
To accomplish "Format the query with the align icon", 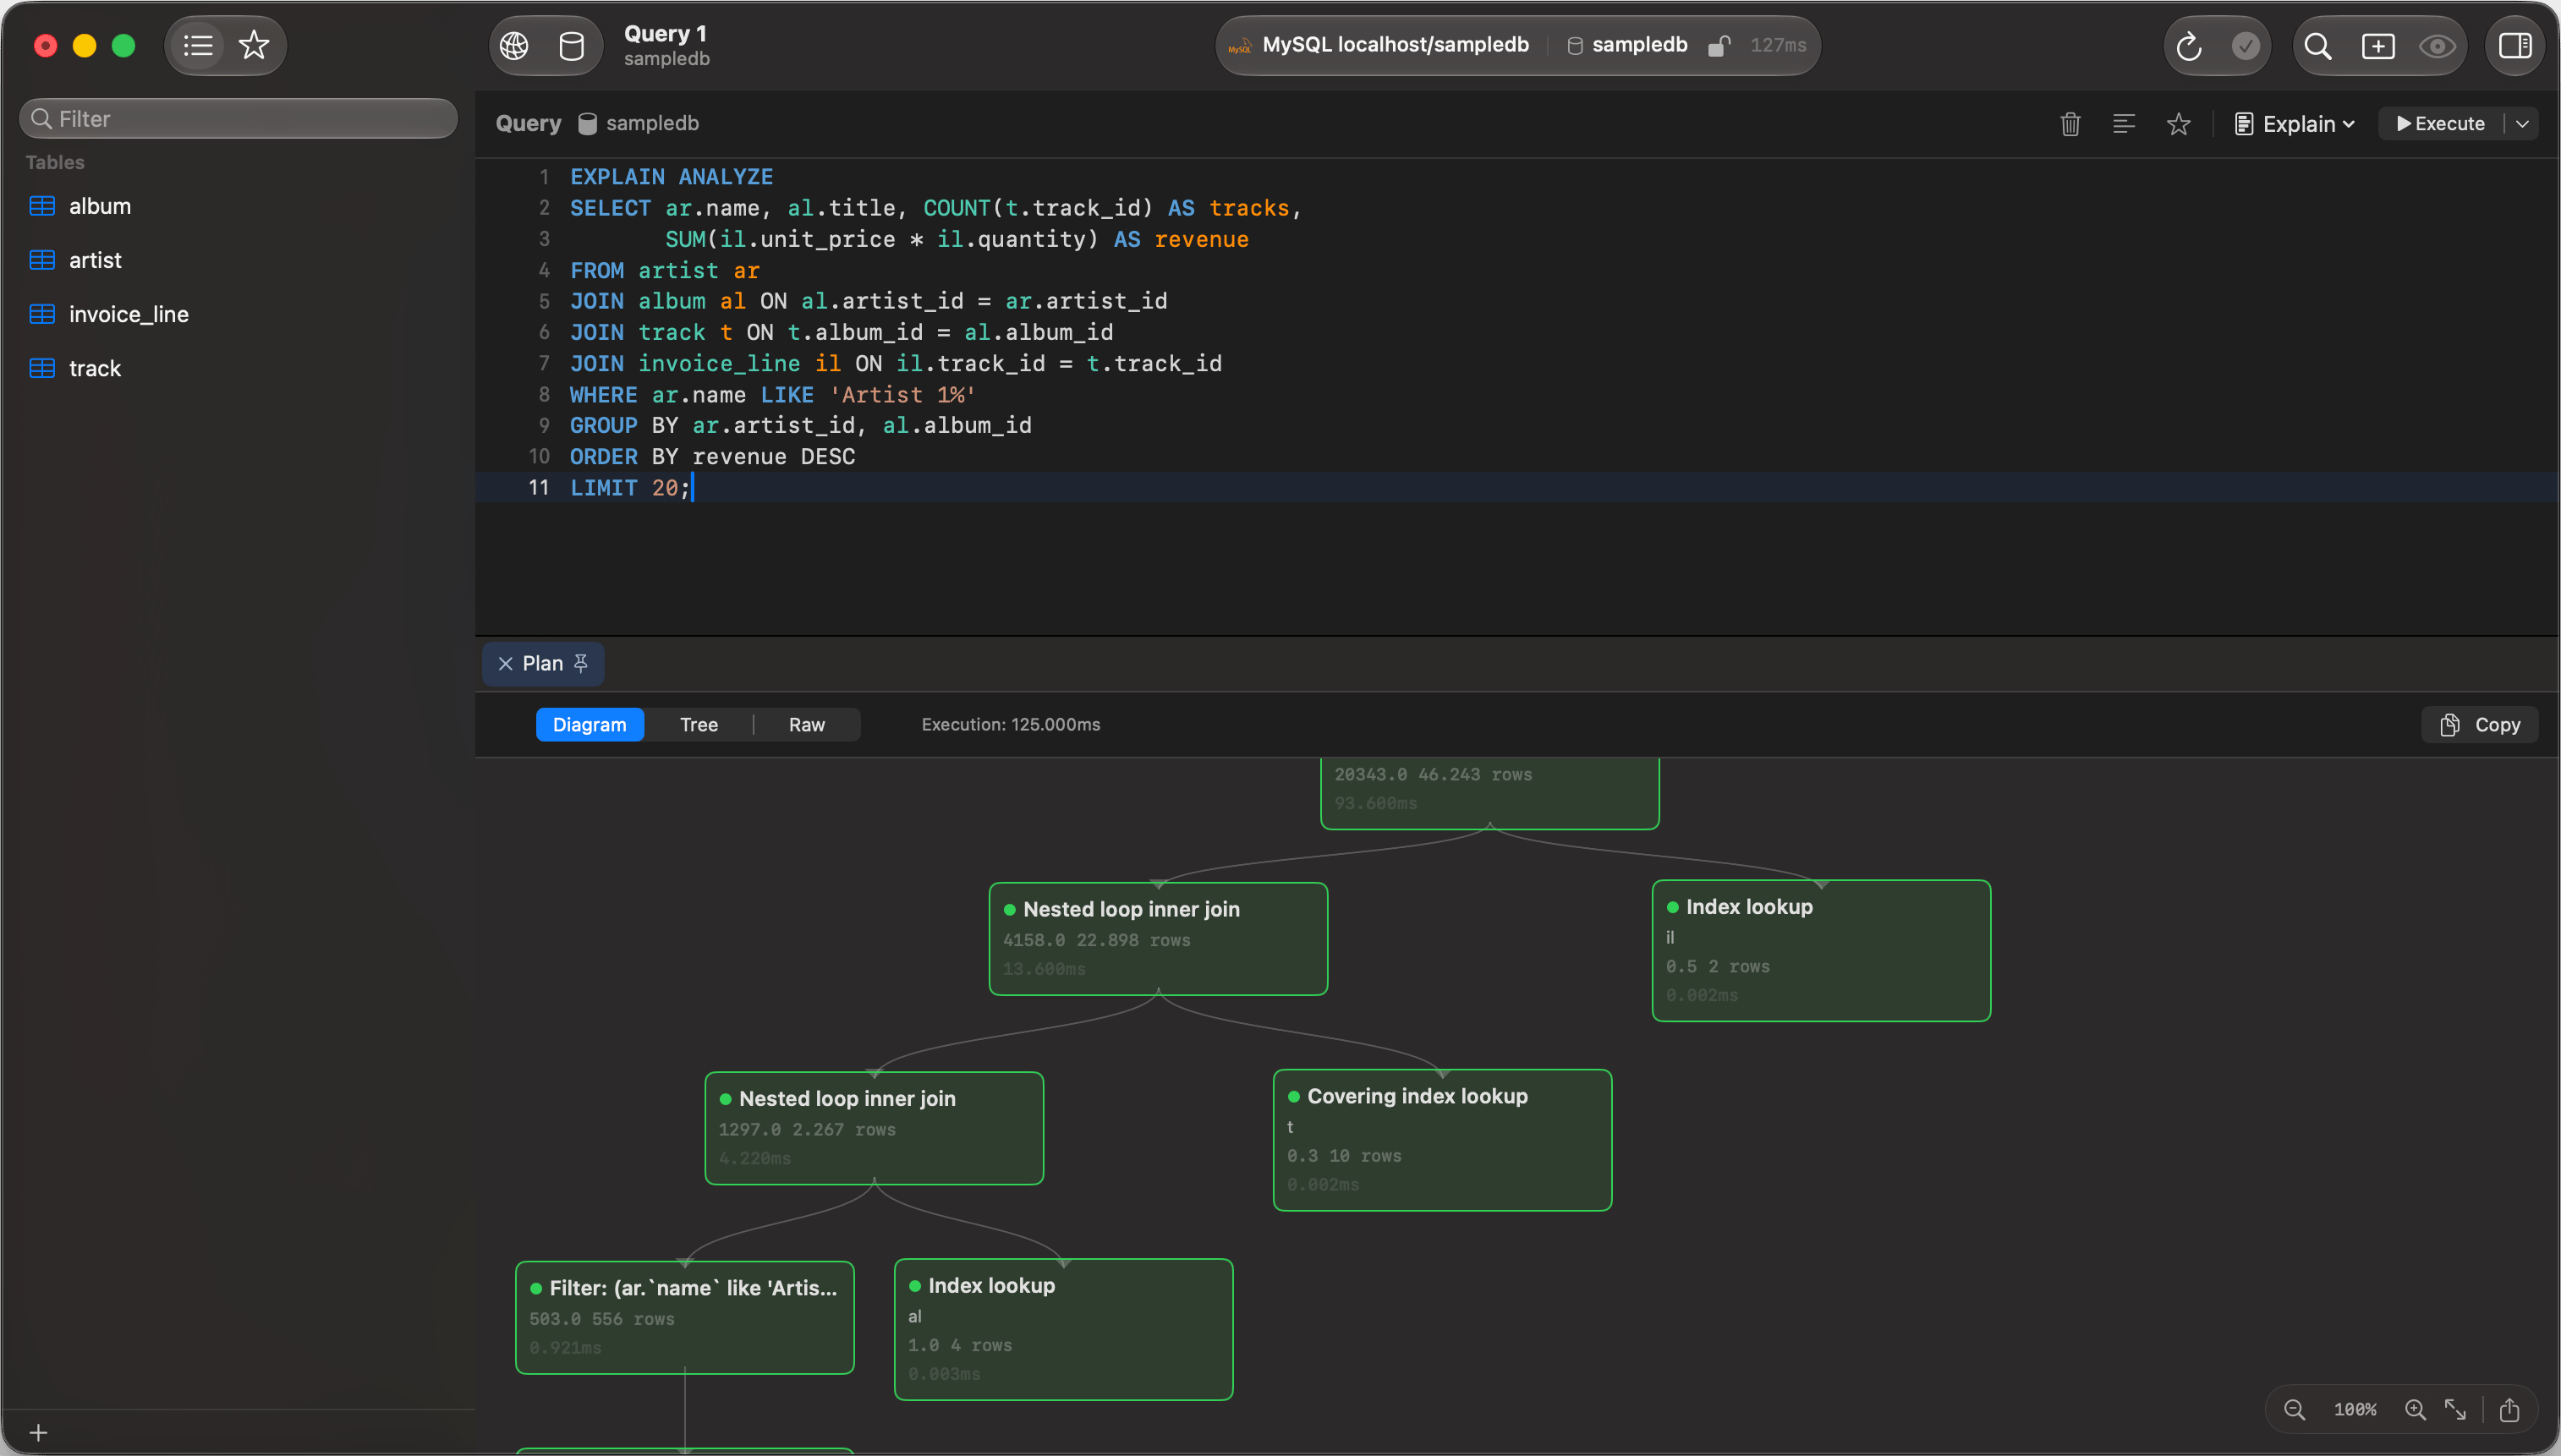I will click(2124, 124).
